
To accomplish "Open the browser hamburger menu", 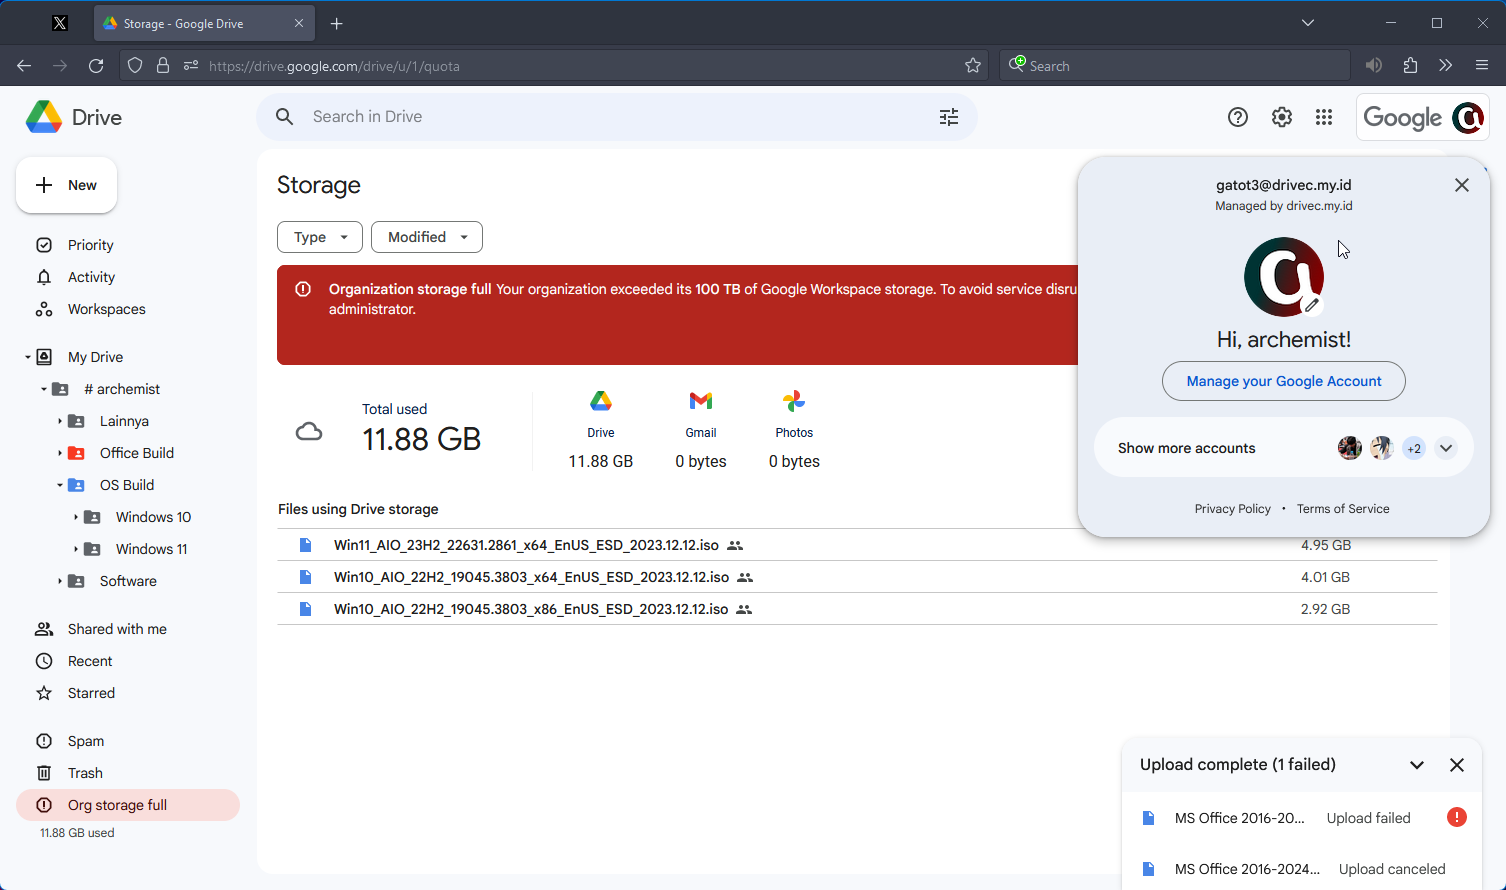I will pos(1482,66).
